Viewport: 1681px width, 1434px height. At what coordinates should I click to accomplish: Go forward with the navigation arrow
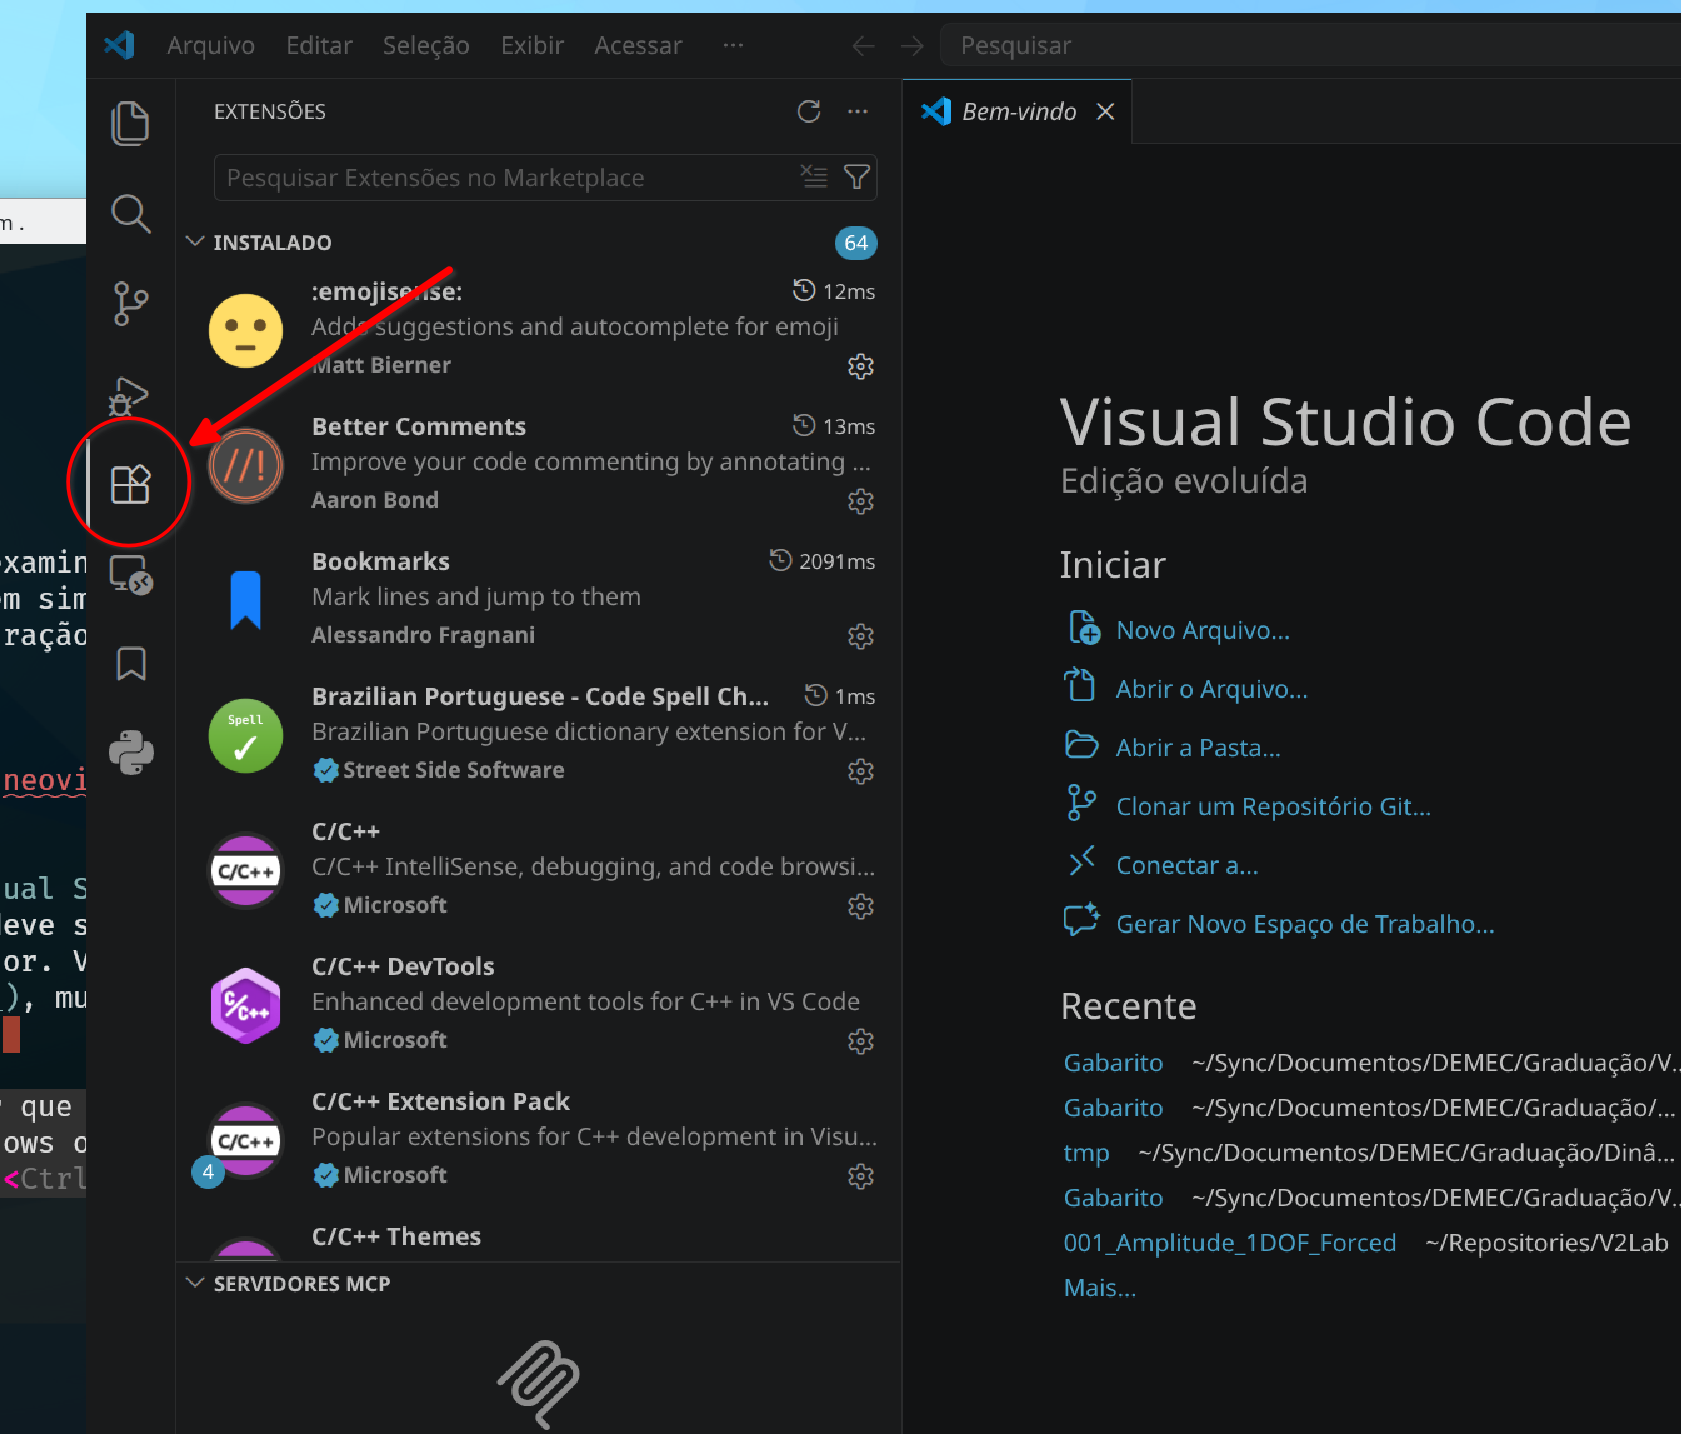click(912, 46)
